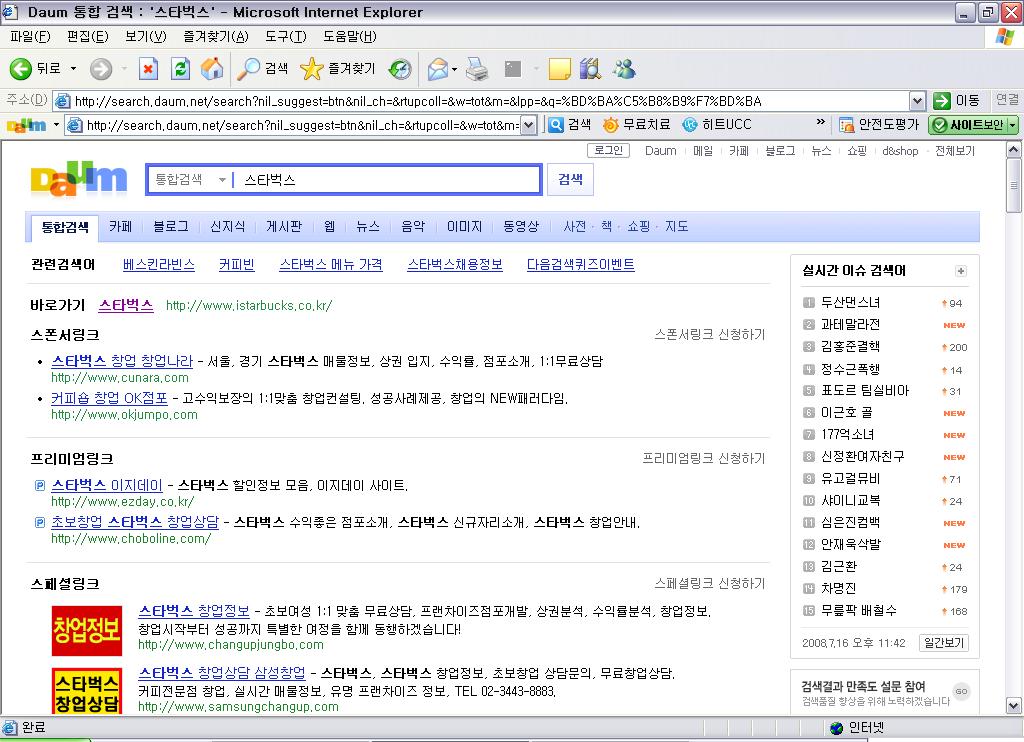Click the 창업정보 red thumbnail
Screen dimensions: 1024x742
click(x=87, y=630)
